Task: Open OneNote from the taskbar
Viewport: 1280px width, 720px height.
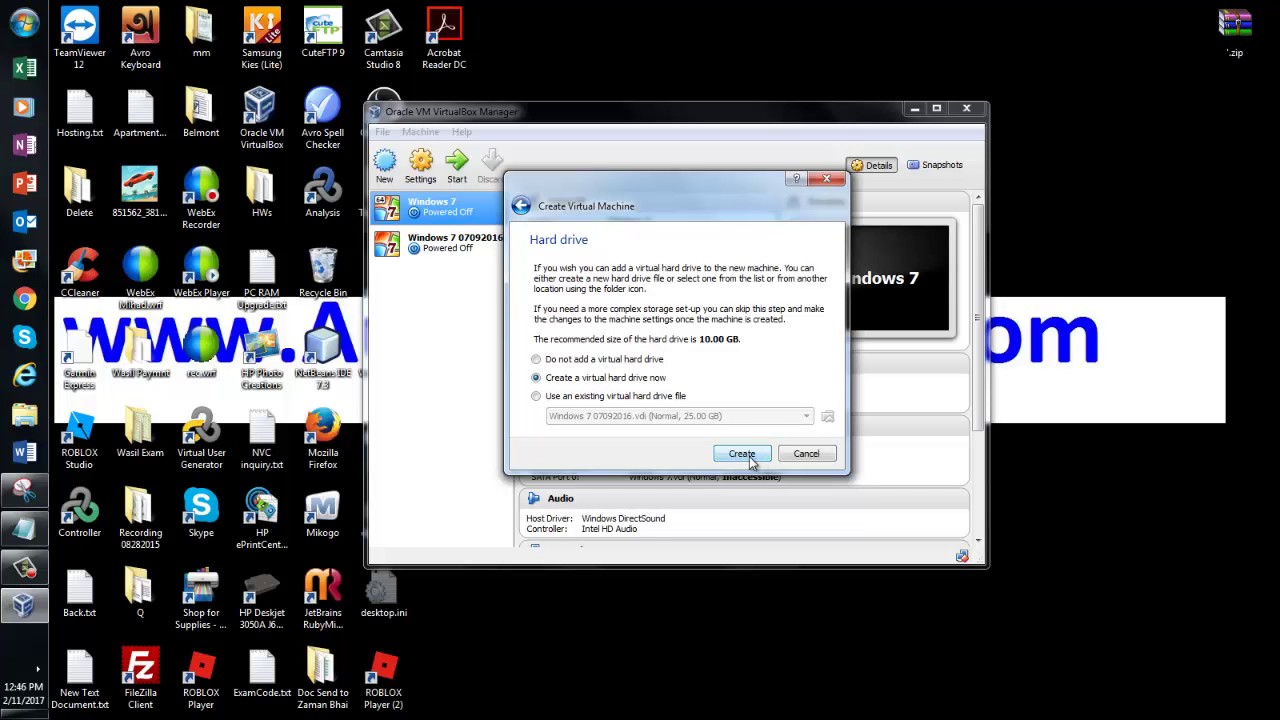Action: tap(24, 145)
